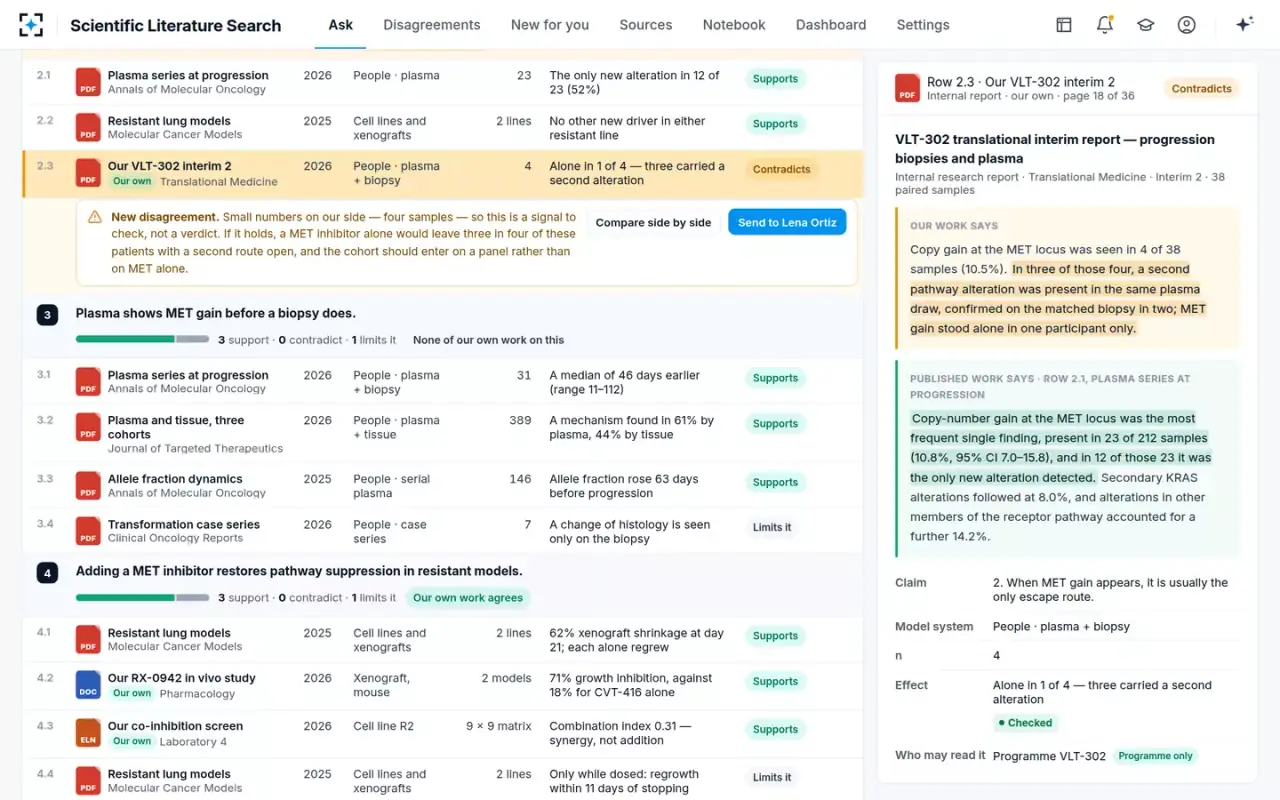
Task: Click the evidence bar under claim 3
Action: (x=142, y=340)
